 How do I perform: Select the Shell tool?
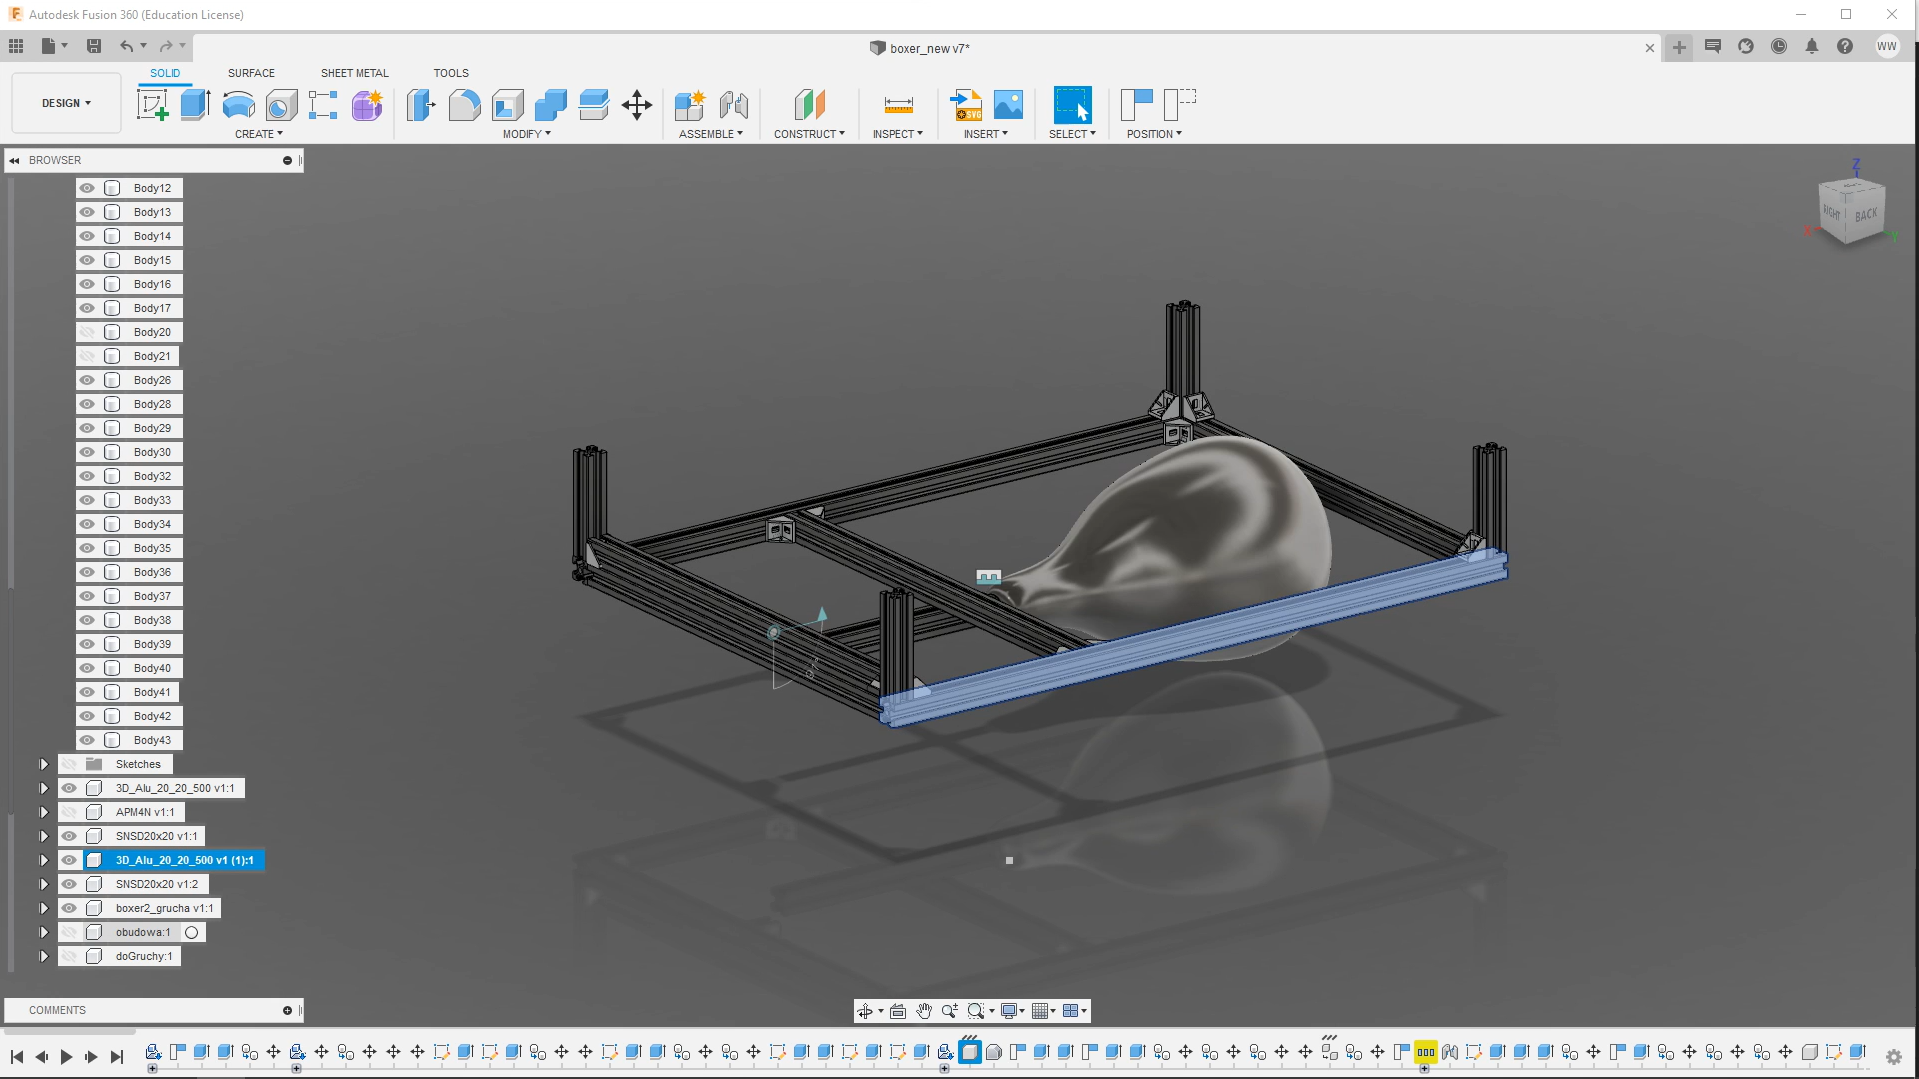point(508,105)
